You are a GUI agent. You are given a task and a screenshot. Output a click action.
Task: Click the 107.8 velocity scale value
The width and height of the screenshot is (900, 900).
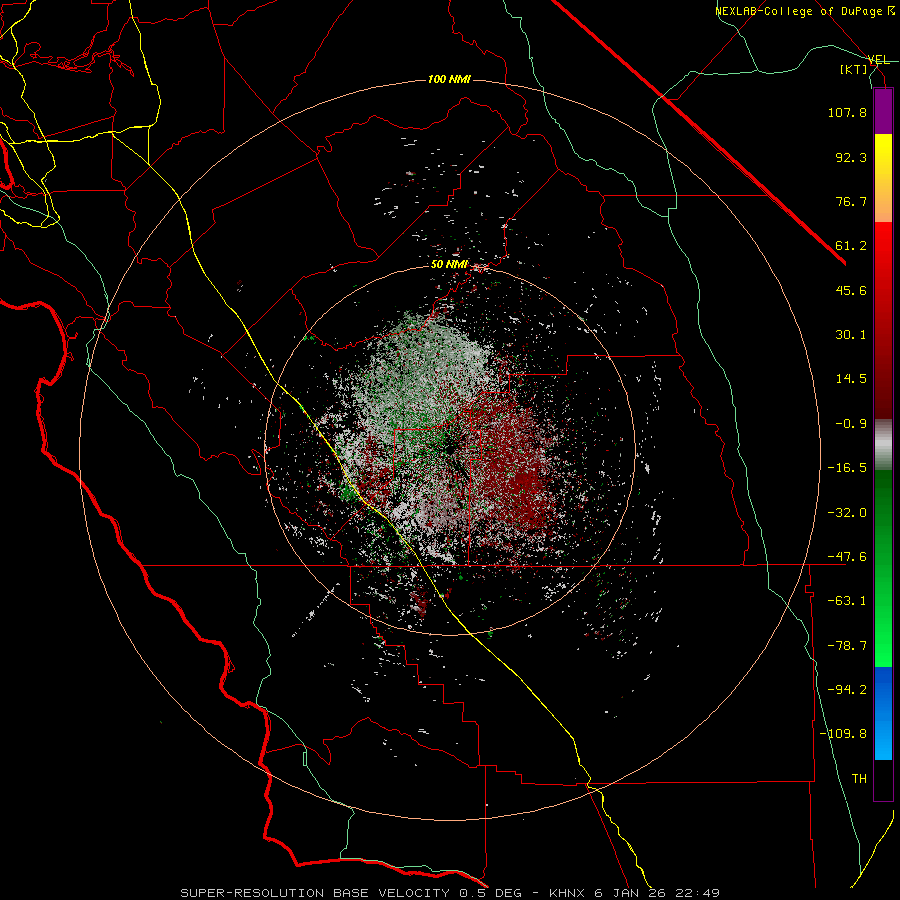coord(847,112)
